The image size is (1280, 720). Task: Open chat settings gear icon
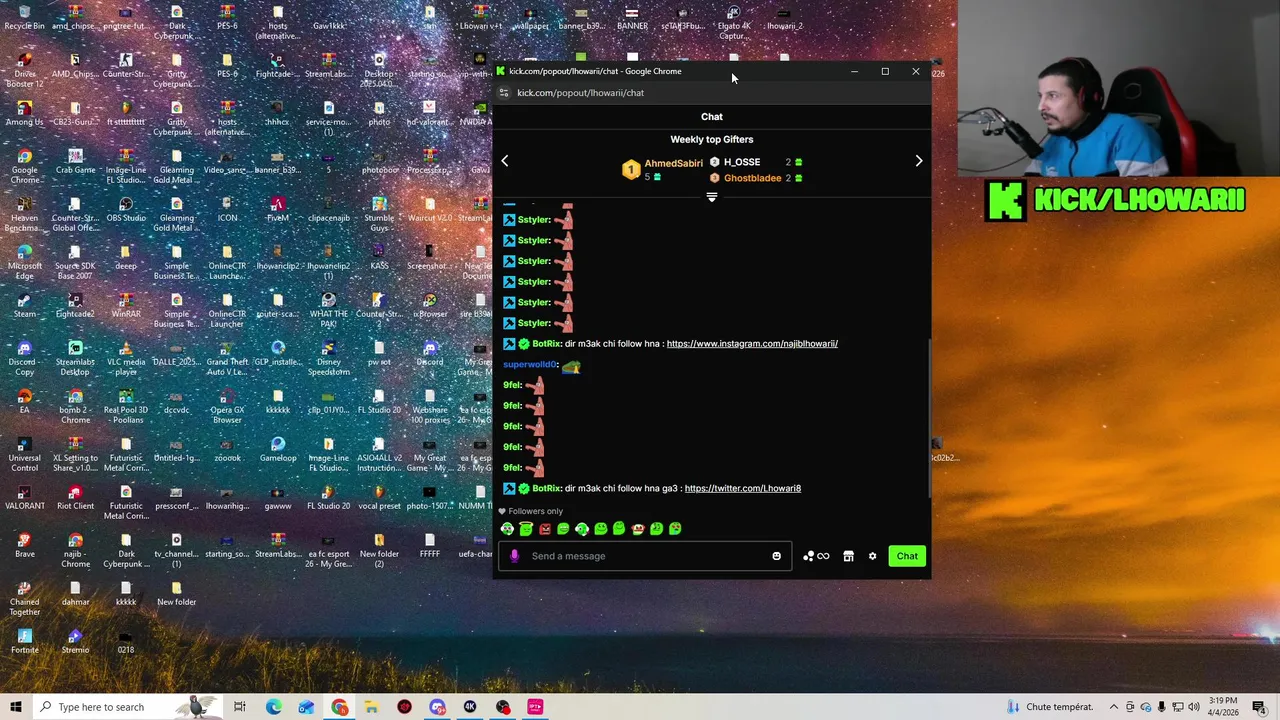pos(872,556)
